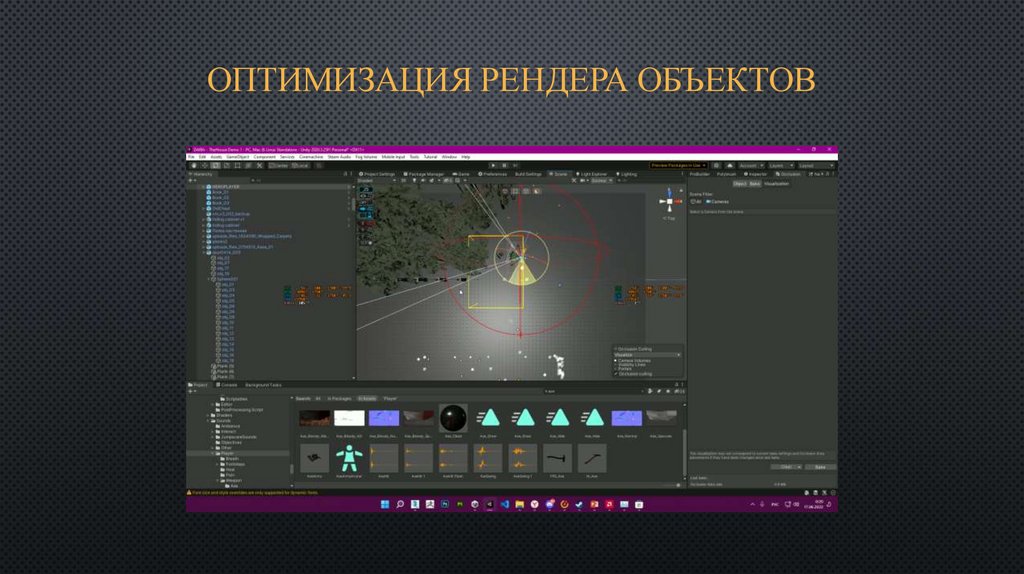The width and height of the screenshot is (1024, 574).
Task: Open the Gizmos dropdown in Scene view
Action: [602, 180]
